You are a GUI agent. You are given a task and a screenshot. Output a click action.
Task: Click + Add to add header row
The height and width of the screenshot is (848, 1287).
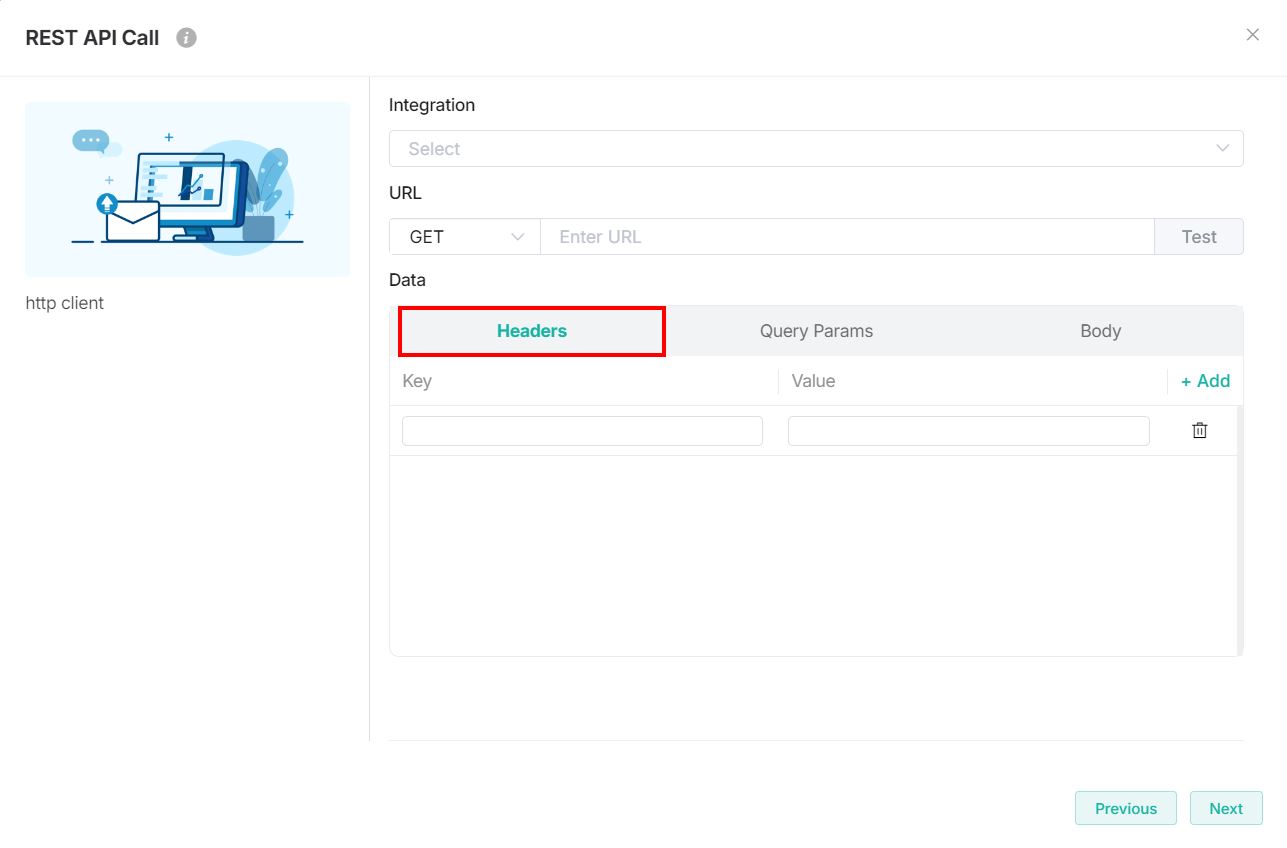click(1205, 381)
